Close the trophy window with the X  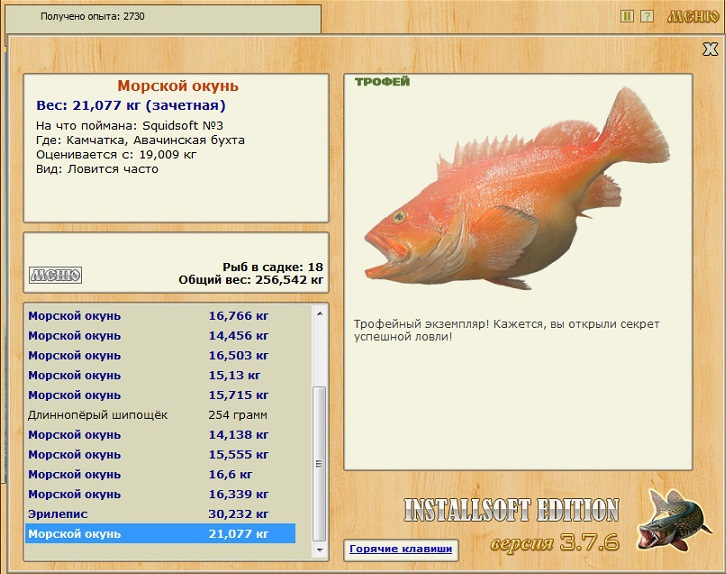tap(710, 49)
